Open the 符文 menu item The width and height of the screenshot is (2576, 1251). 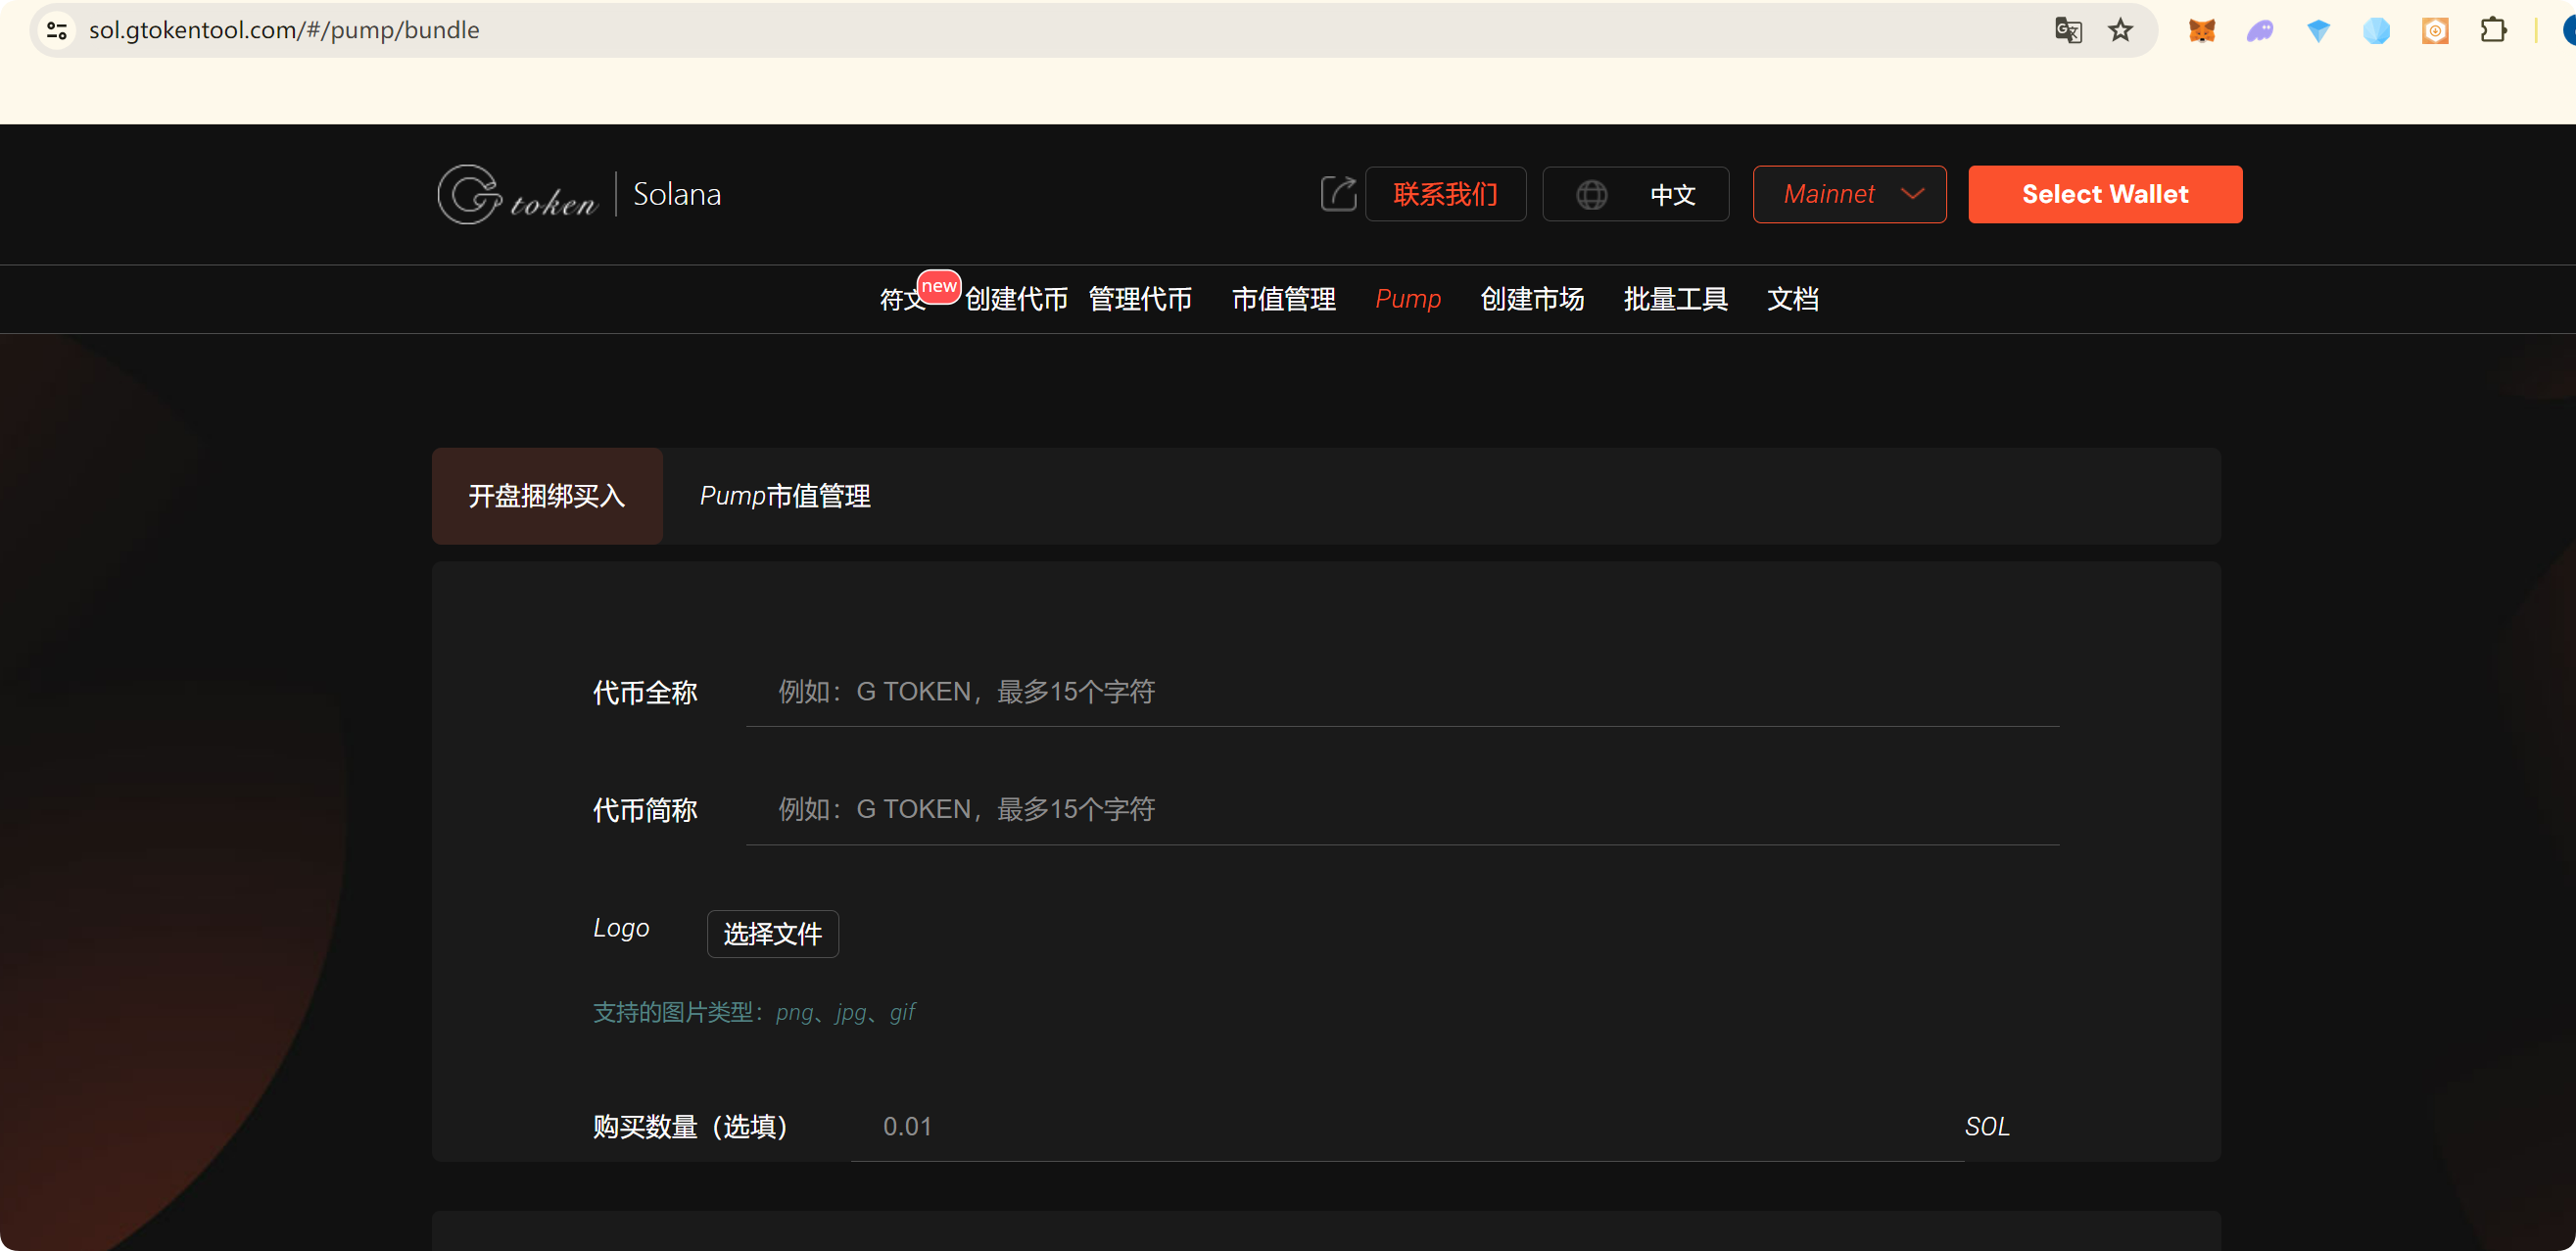pyautogui.click(x=902, y=299)
